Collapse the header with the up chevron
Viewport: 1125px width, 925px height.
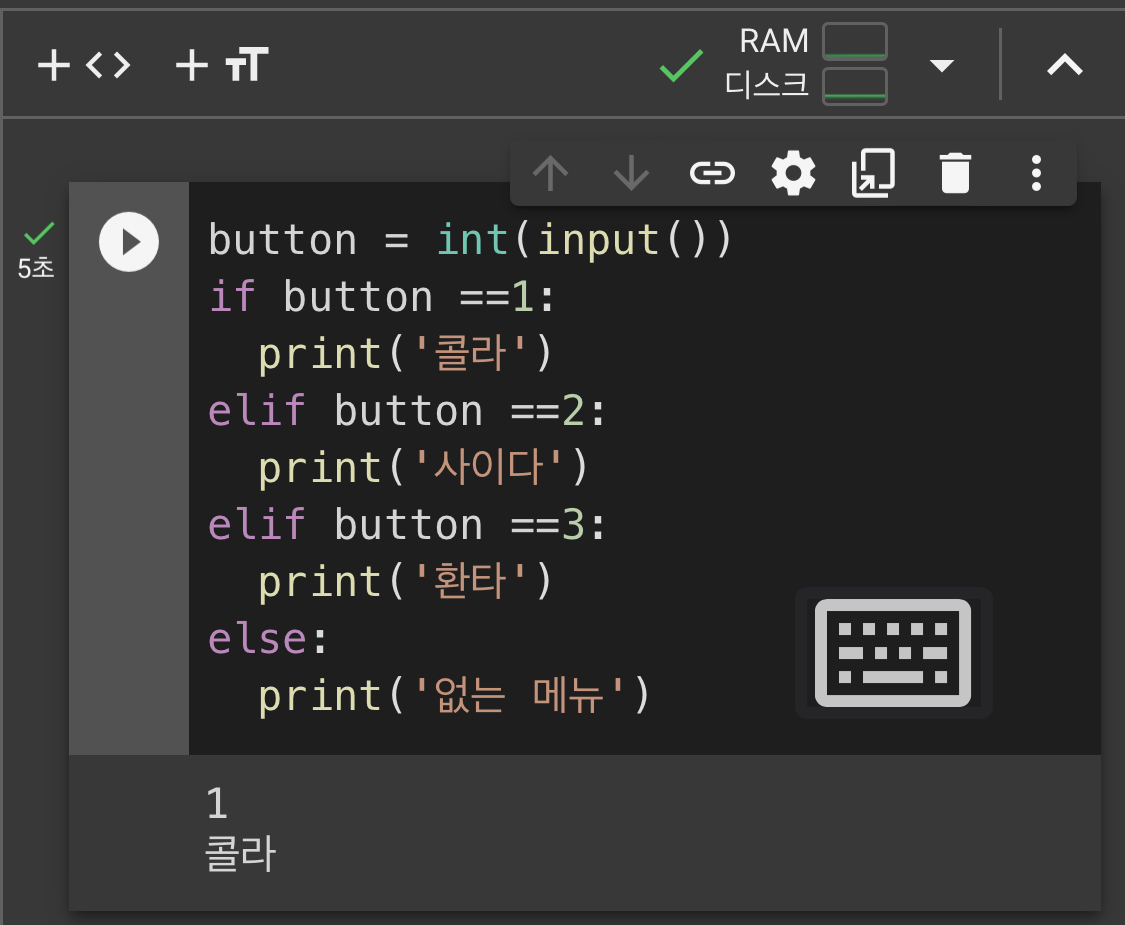(1064, 65)
